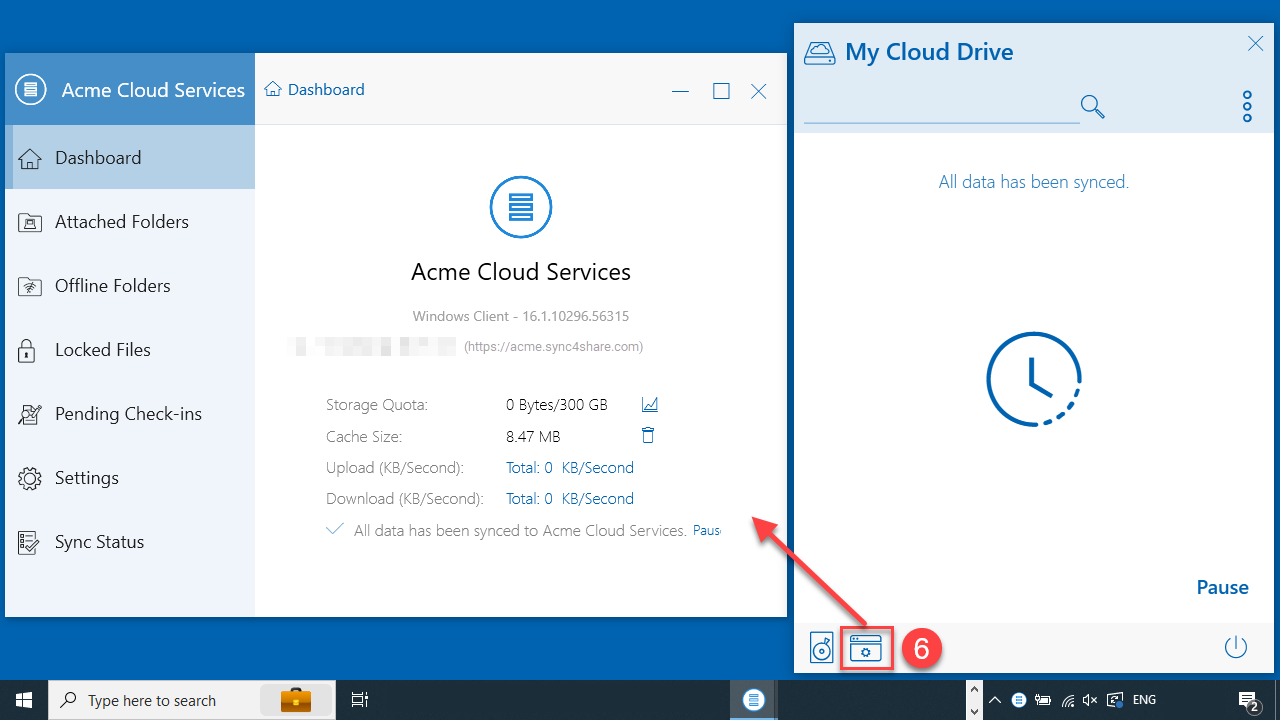Viewport: 1280px width, 720px height.
Task: Click the Cache Size value 8.47 MB
Action: coord(533,437)
